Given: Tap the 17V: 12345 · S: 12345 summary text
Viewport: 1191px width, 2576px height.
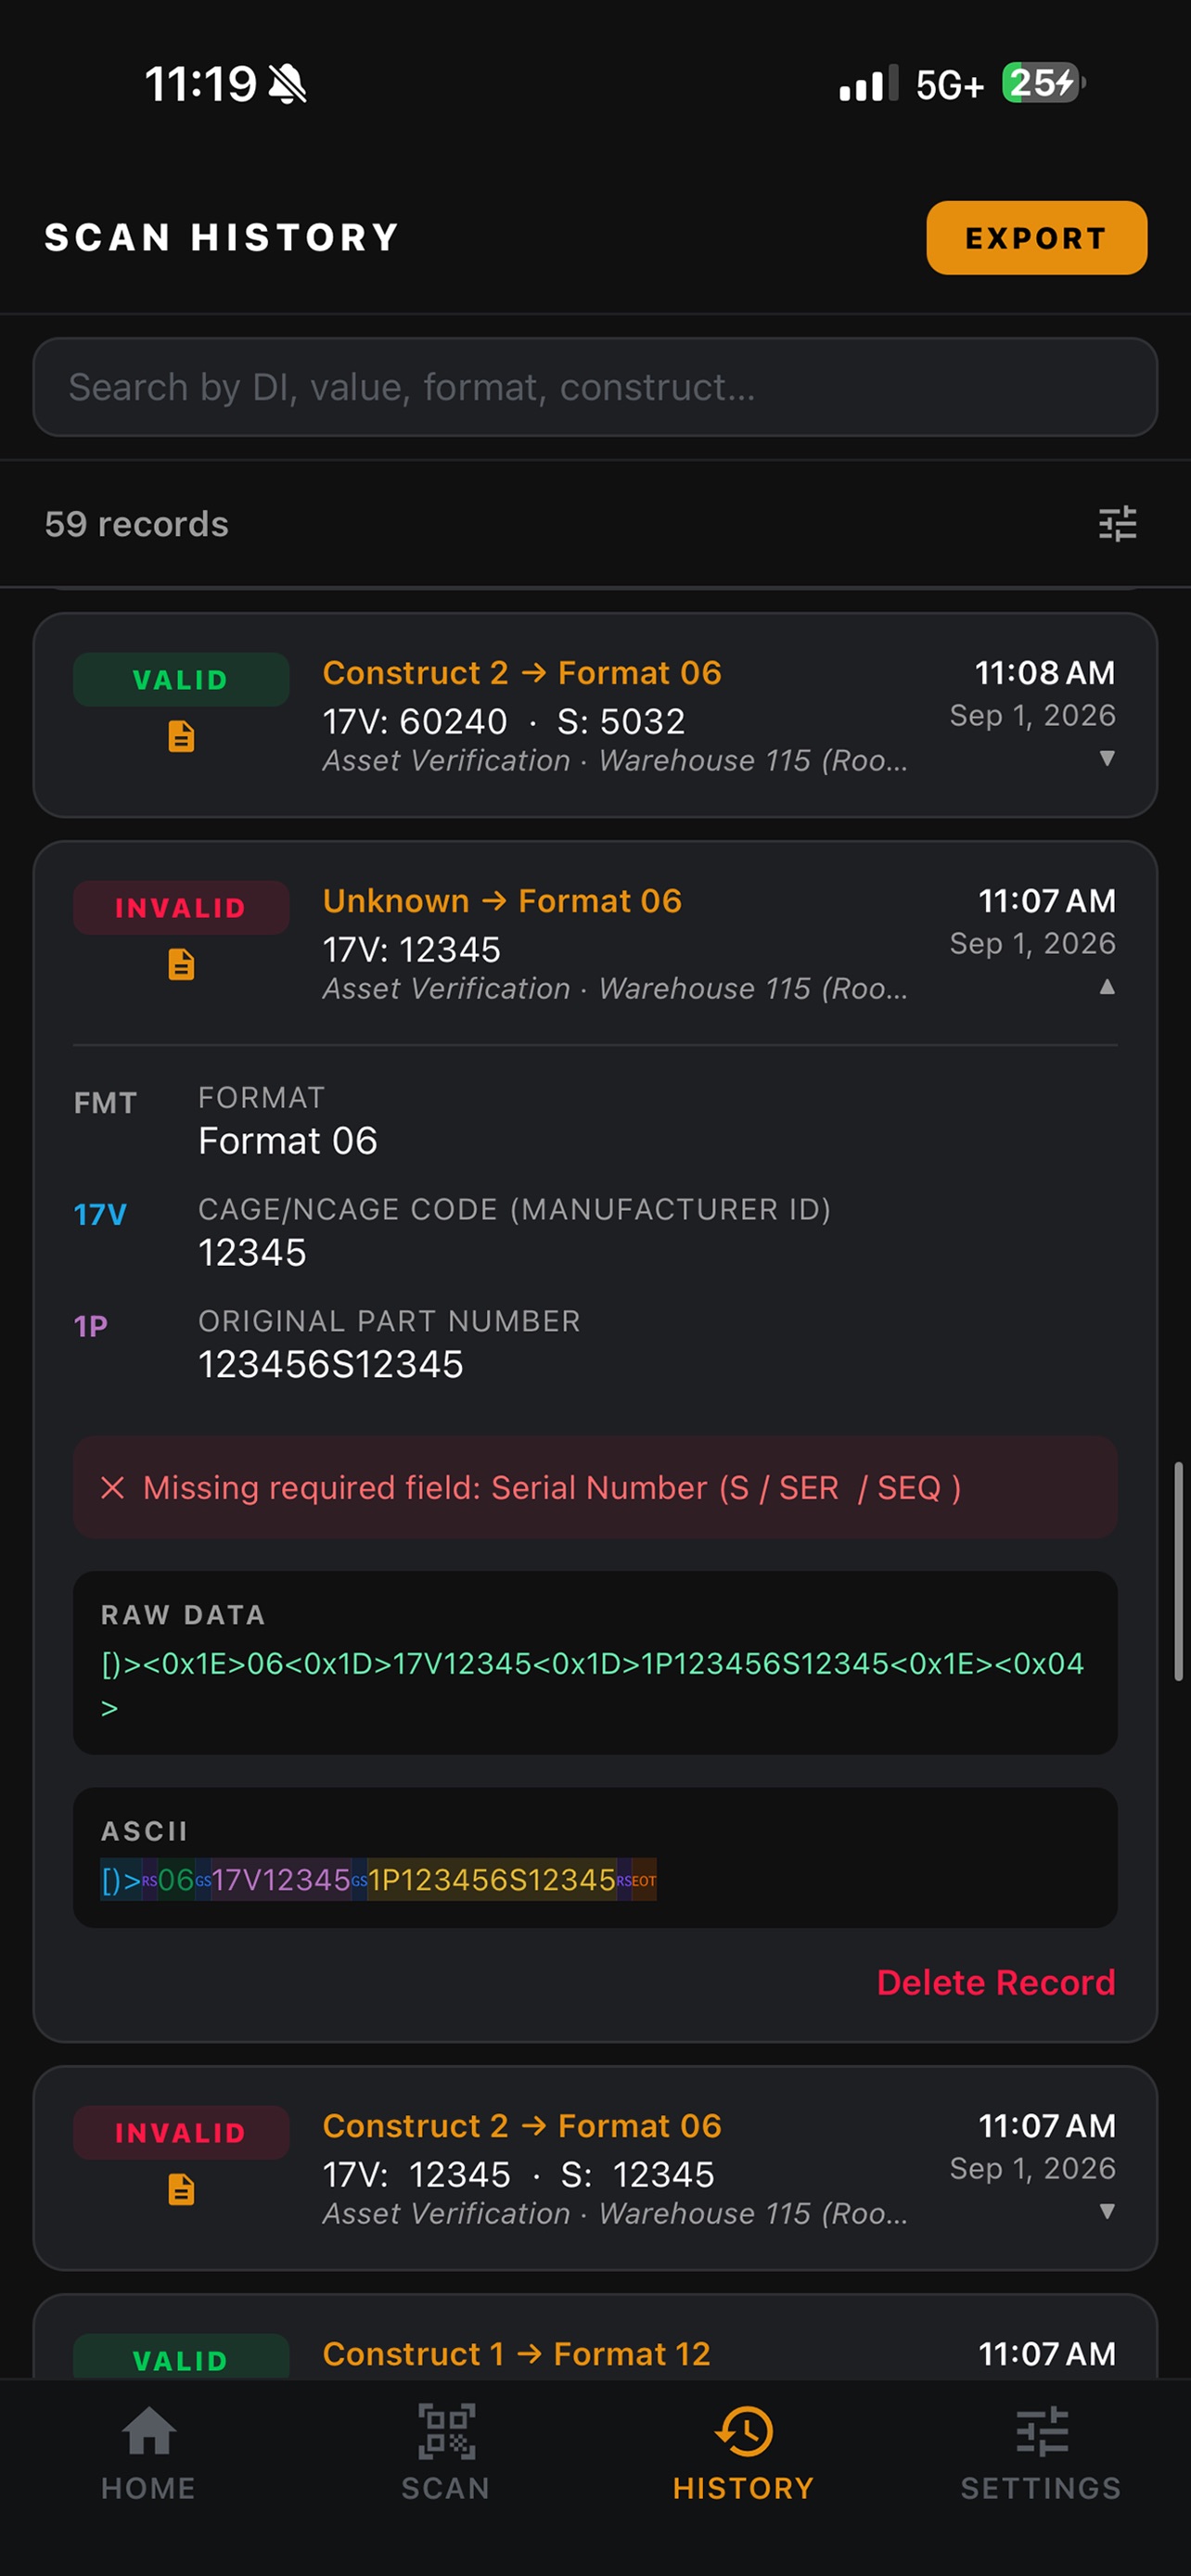Looking at the screenshot, I should [519, 2175].
